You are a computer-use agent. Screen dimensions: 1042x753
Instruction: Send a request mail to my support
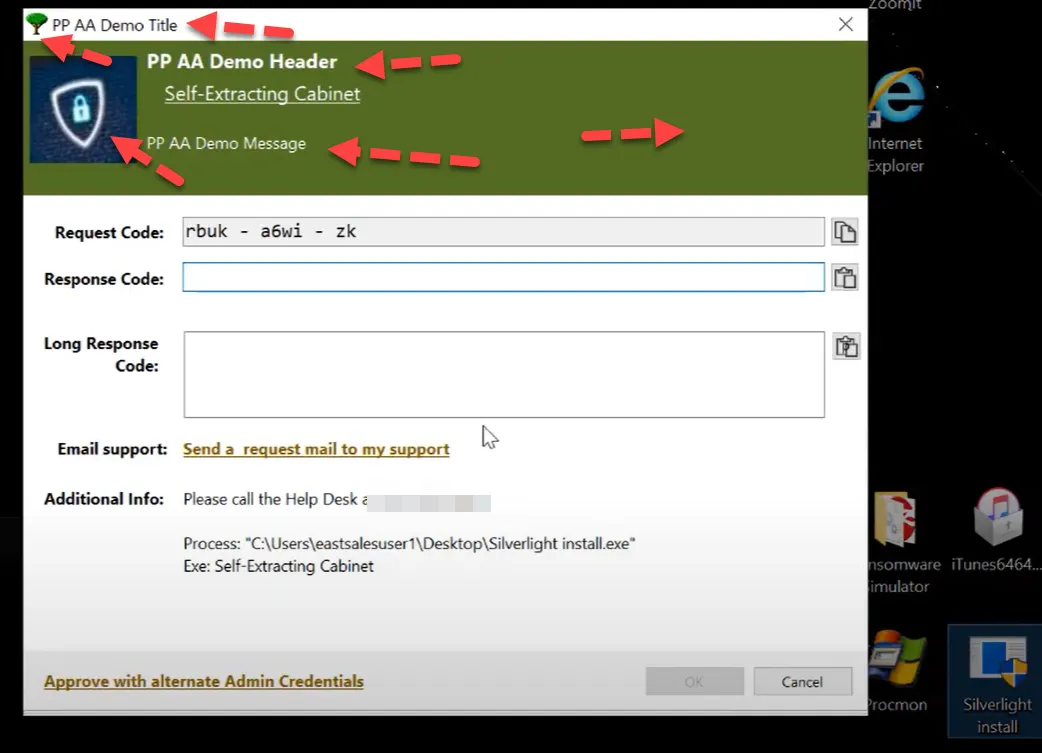point(316,448)
